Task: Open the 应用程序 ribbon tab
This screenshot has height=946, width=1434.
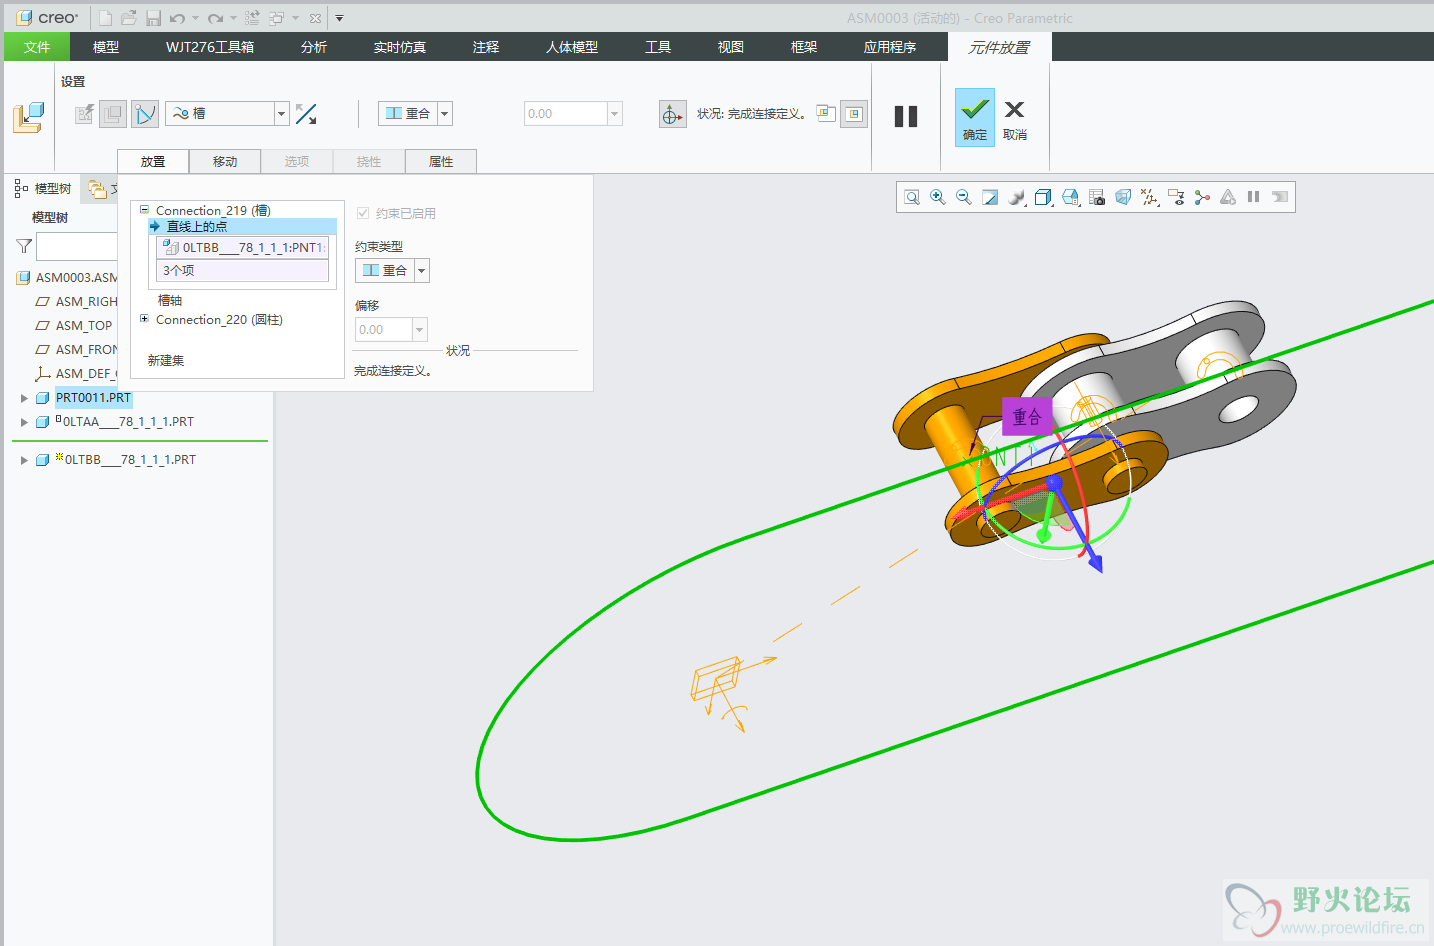Action: (890, 47)
